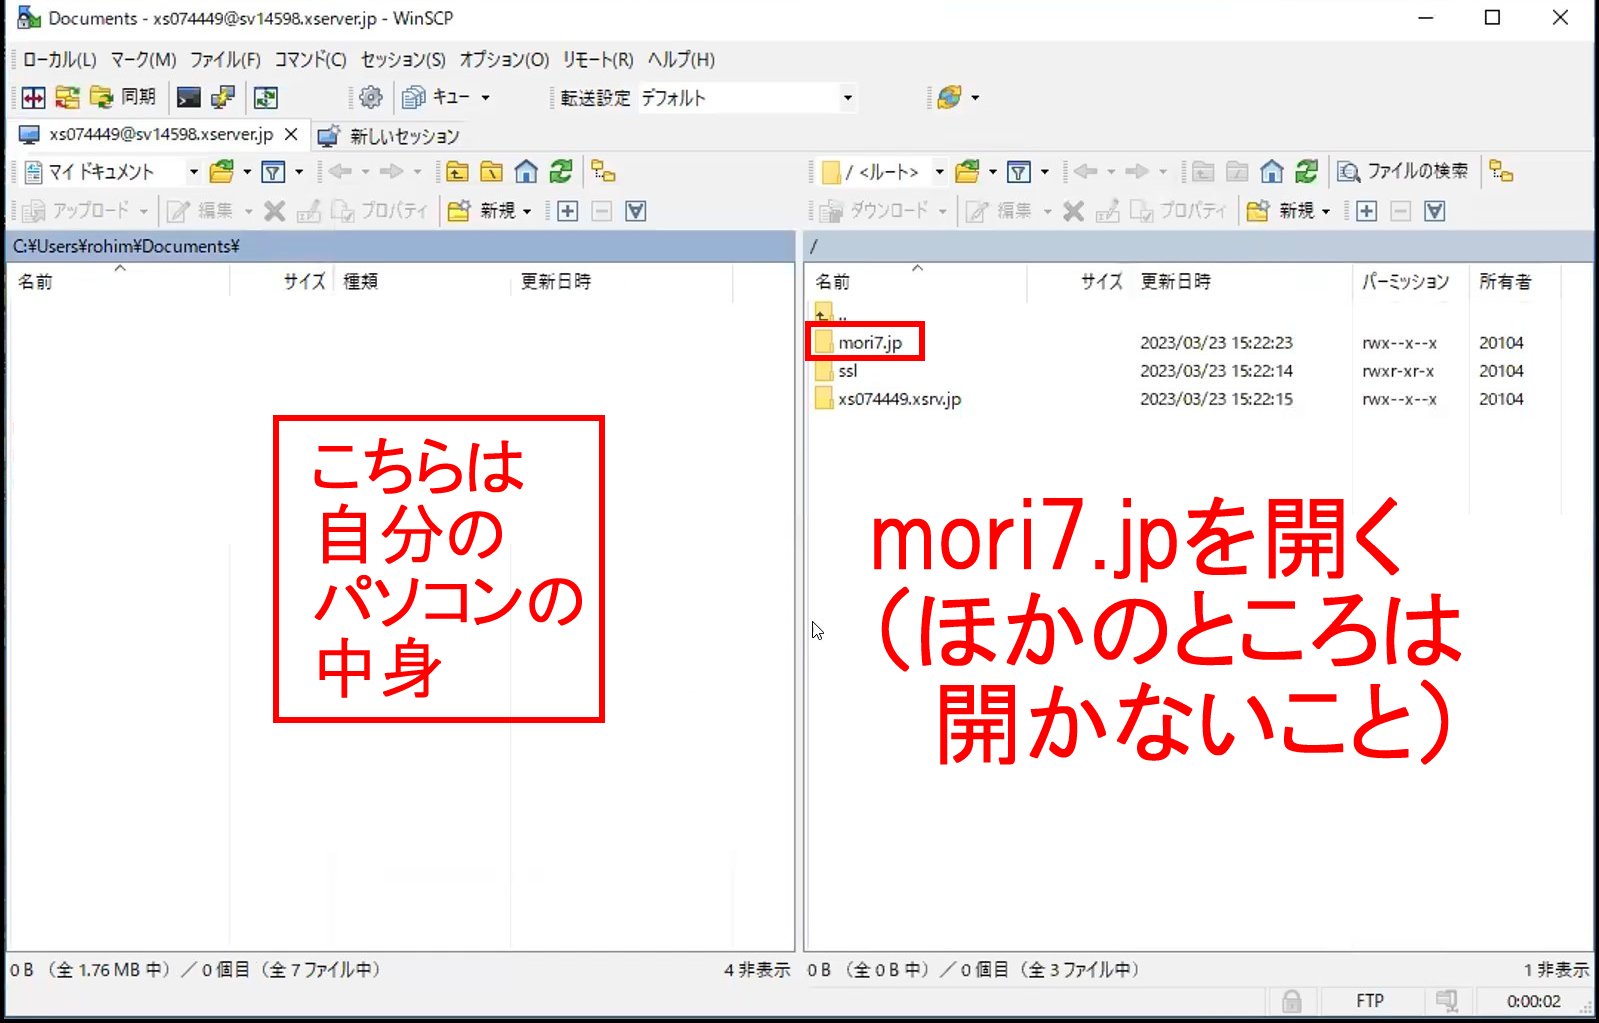
Task: Toggle local directory tree icon
Action: pyautogui.click(x=603, y=172)
